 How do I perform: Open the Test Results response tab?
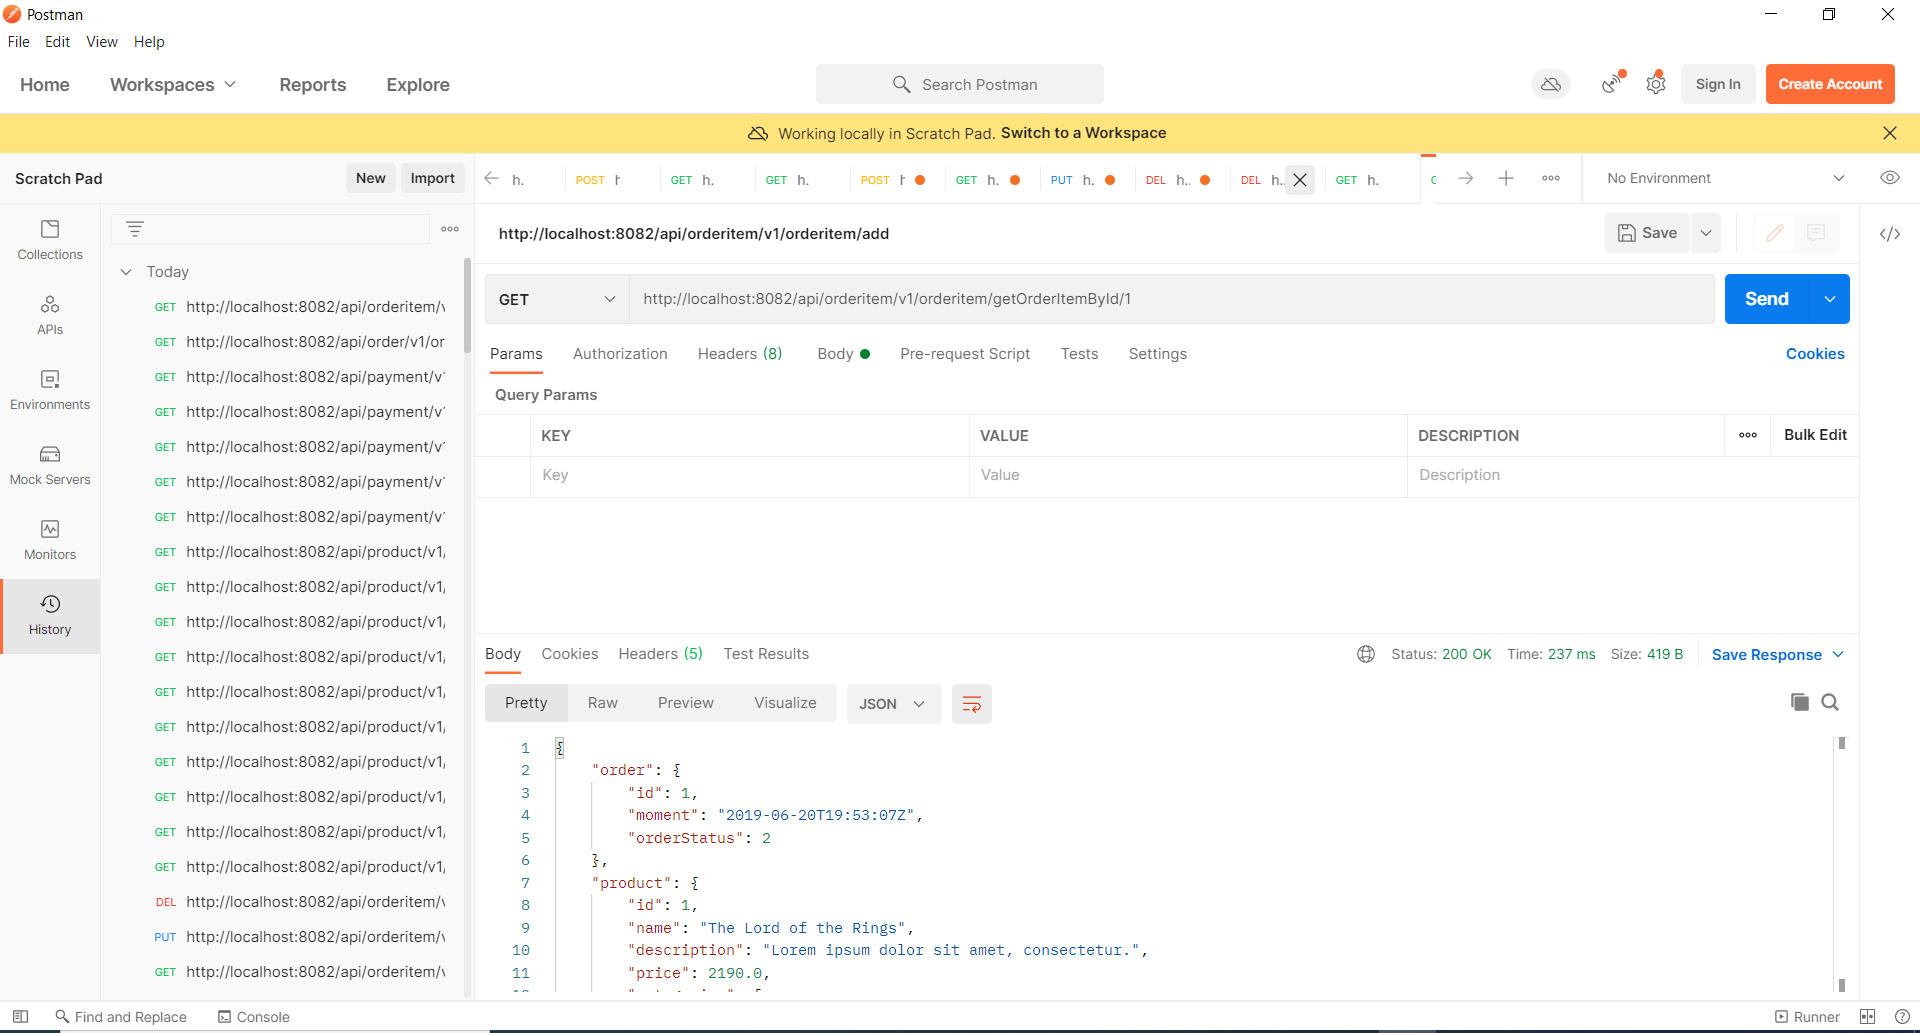(x=766, y=654)
